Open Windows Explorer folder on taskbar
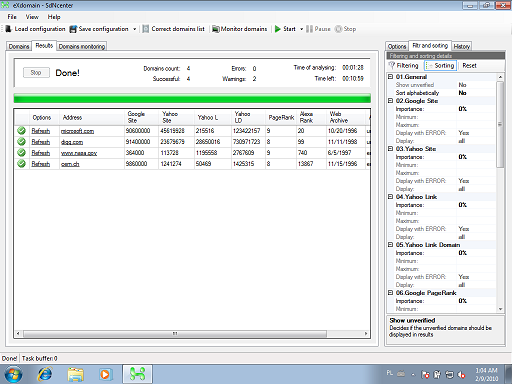The width and height of the screenshot is (512, 384). click(75, 374)
